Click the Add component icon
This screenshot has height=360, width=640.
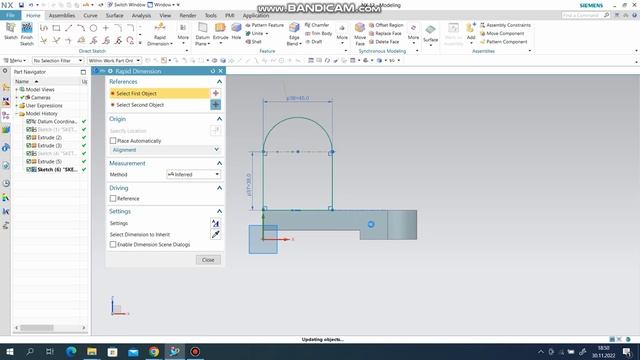(x=471, y=28)
